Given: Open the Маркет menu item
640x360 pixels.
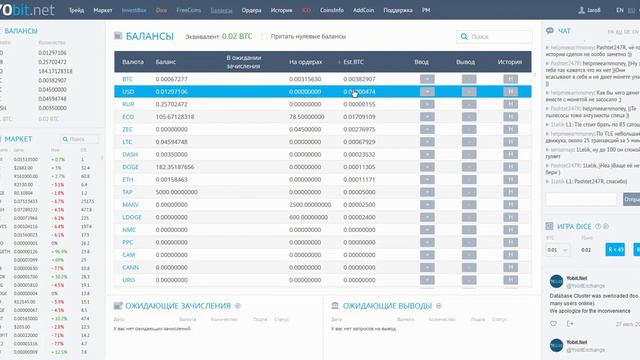Looking at the screenshot, I should (x=103, y=10).
